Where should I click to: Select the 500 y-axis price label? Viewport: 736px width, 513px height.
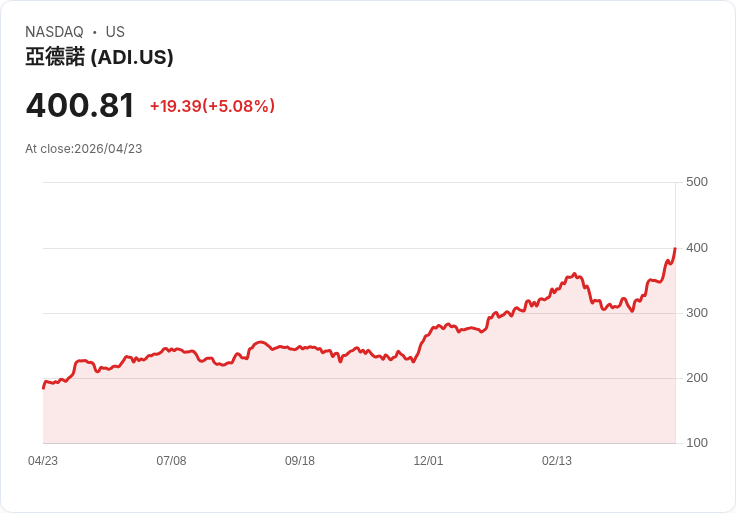(697, 182)
